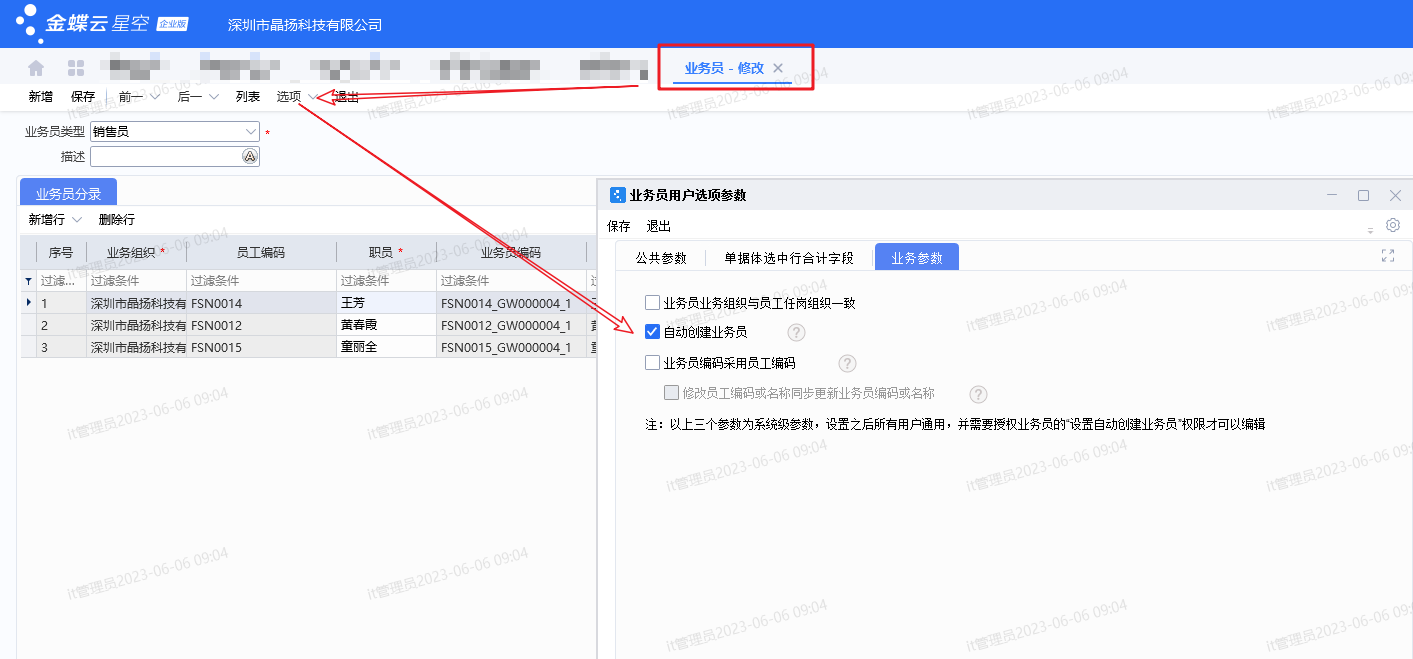This screenshot has width=1413, height=659.
Task: Open the all-apps grid icon
Action: 76,68
